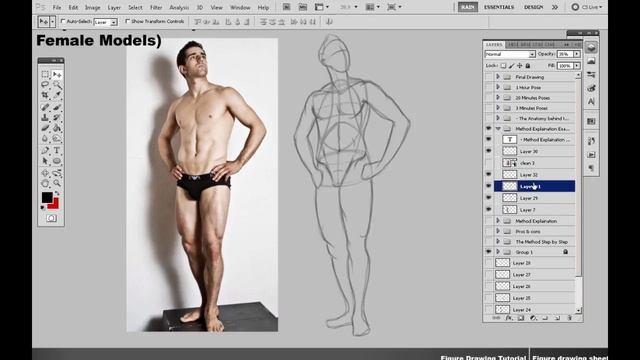Screen dimensions: 640x360
Task: Hide Layer 30 using its eye icon
Action: coord(489,151)
